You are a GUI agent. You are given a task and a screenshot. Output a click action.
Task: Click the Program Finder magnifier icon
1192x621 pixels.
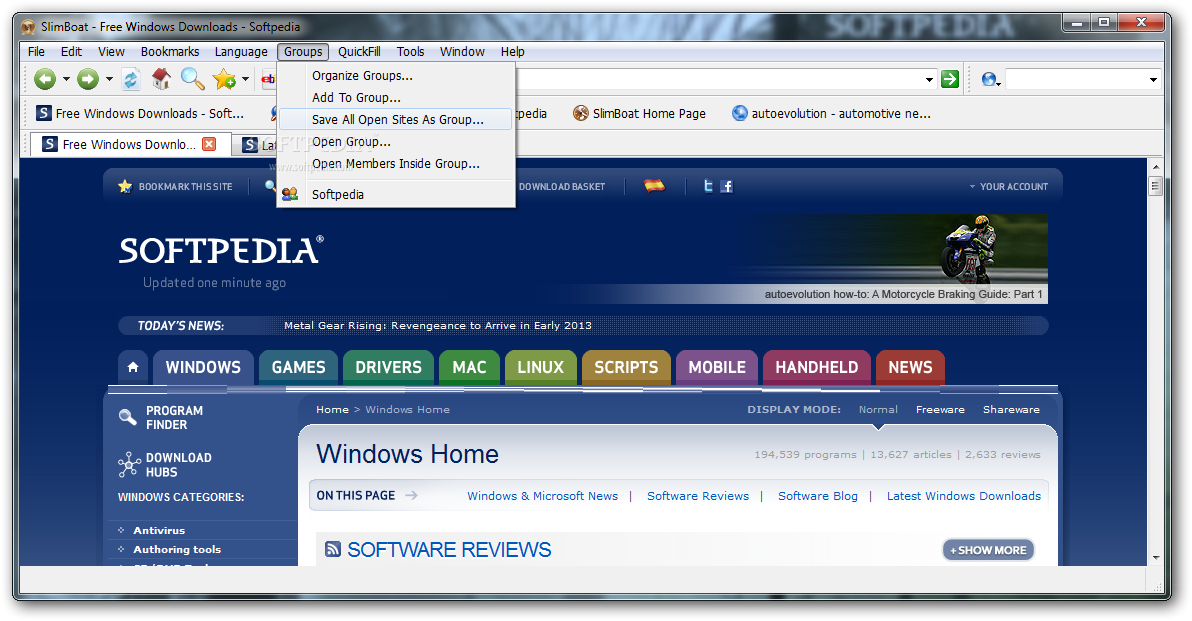(128, 417)
